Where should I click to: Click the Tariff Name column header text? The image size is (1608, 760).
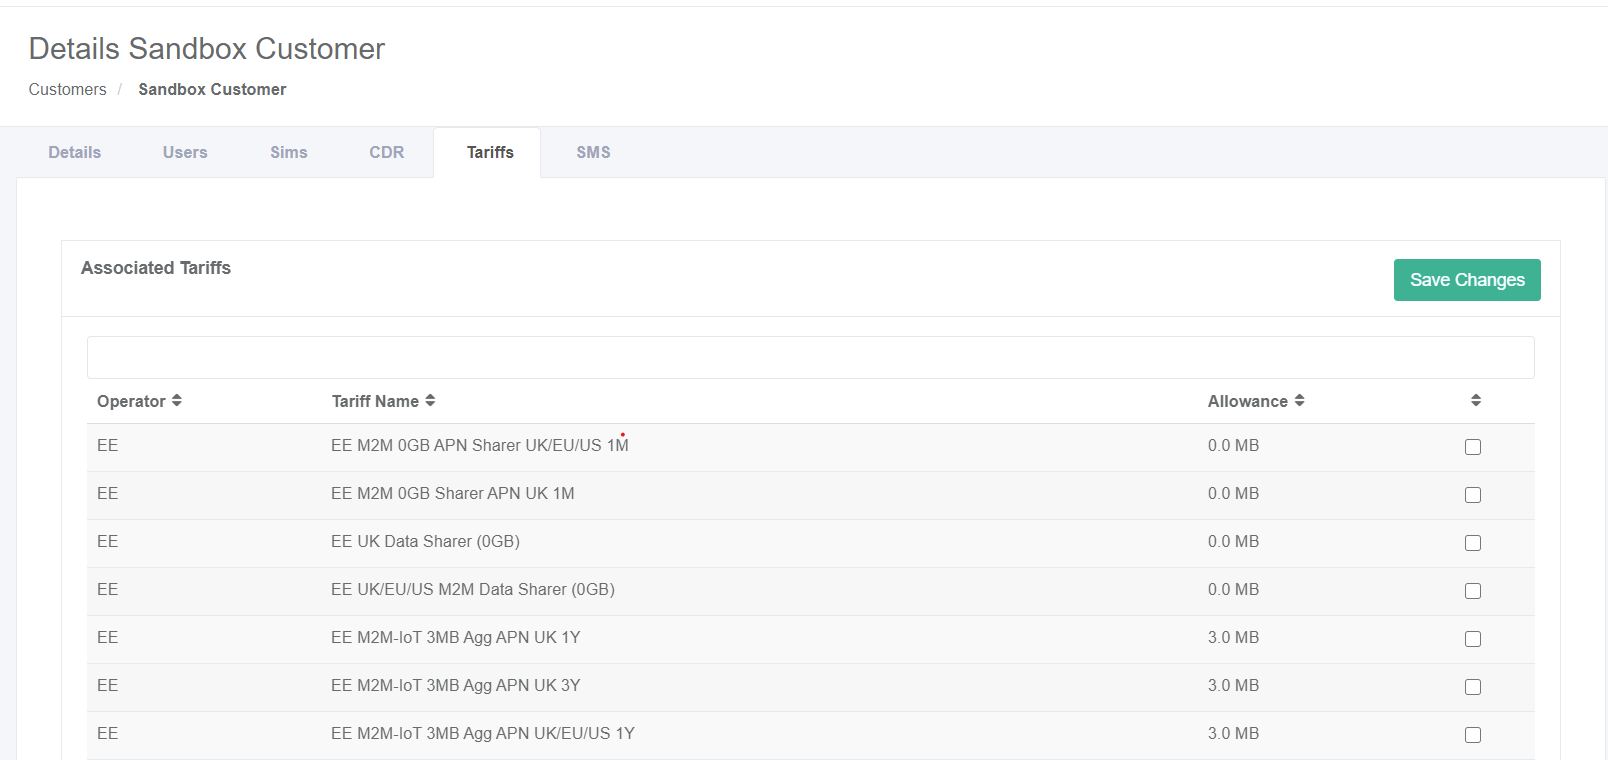[x=375, y=401]
